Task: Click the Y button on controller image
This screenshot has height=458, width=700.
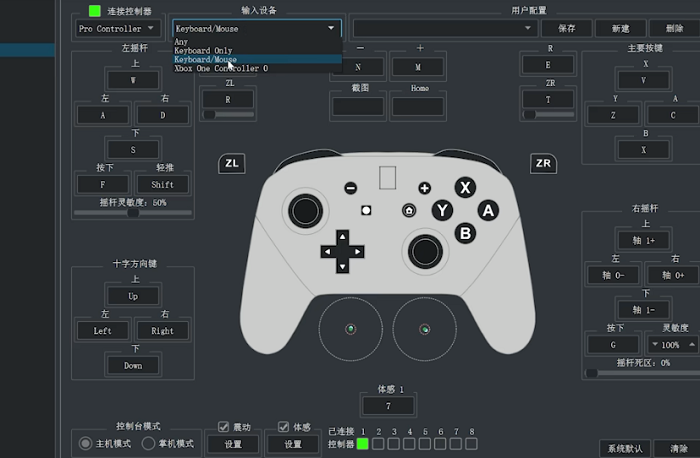Action: 442,210
